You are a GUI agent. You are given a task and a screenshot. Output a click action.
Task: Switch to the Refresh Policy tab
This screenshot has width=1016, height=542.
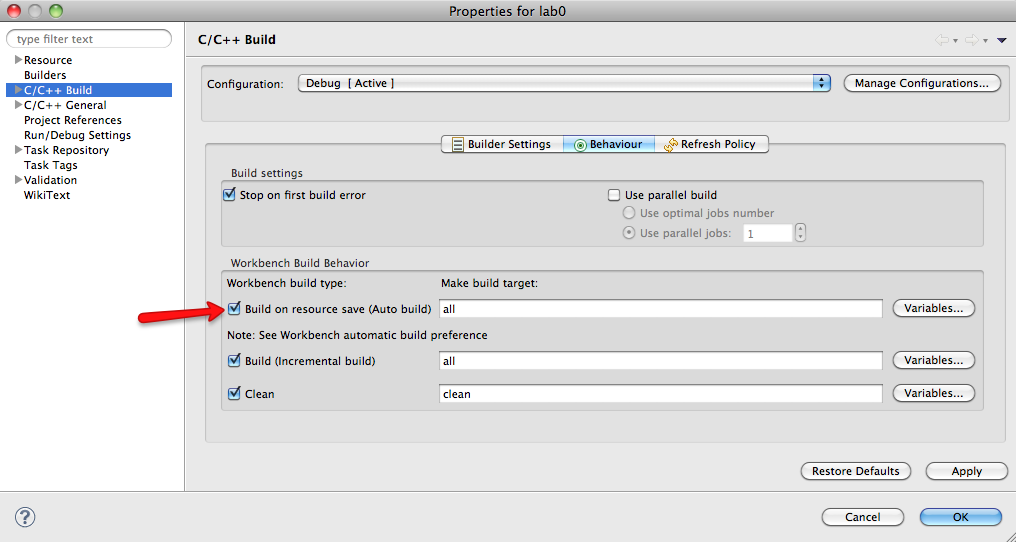710,144
